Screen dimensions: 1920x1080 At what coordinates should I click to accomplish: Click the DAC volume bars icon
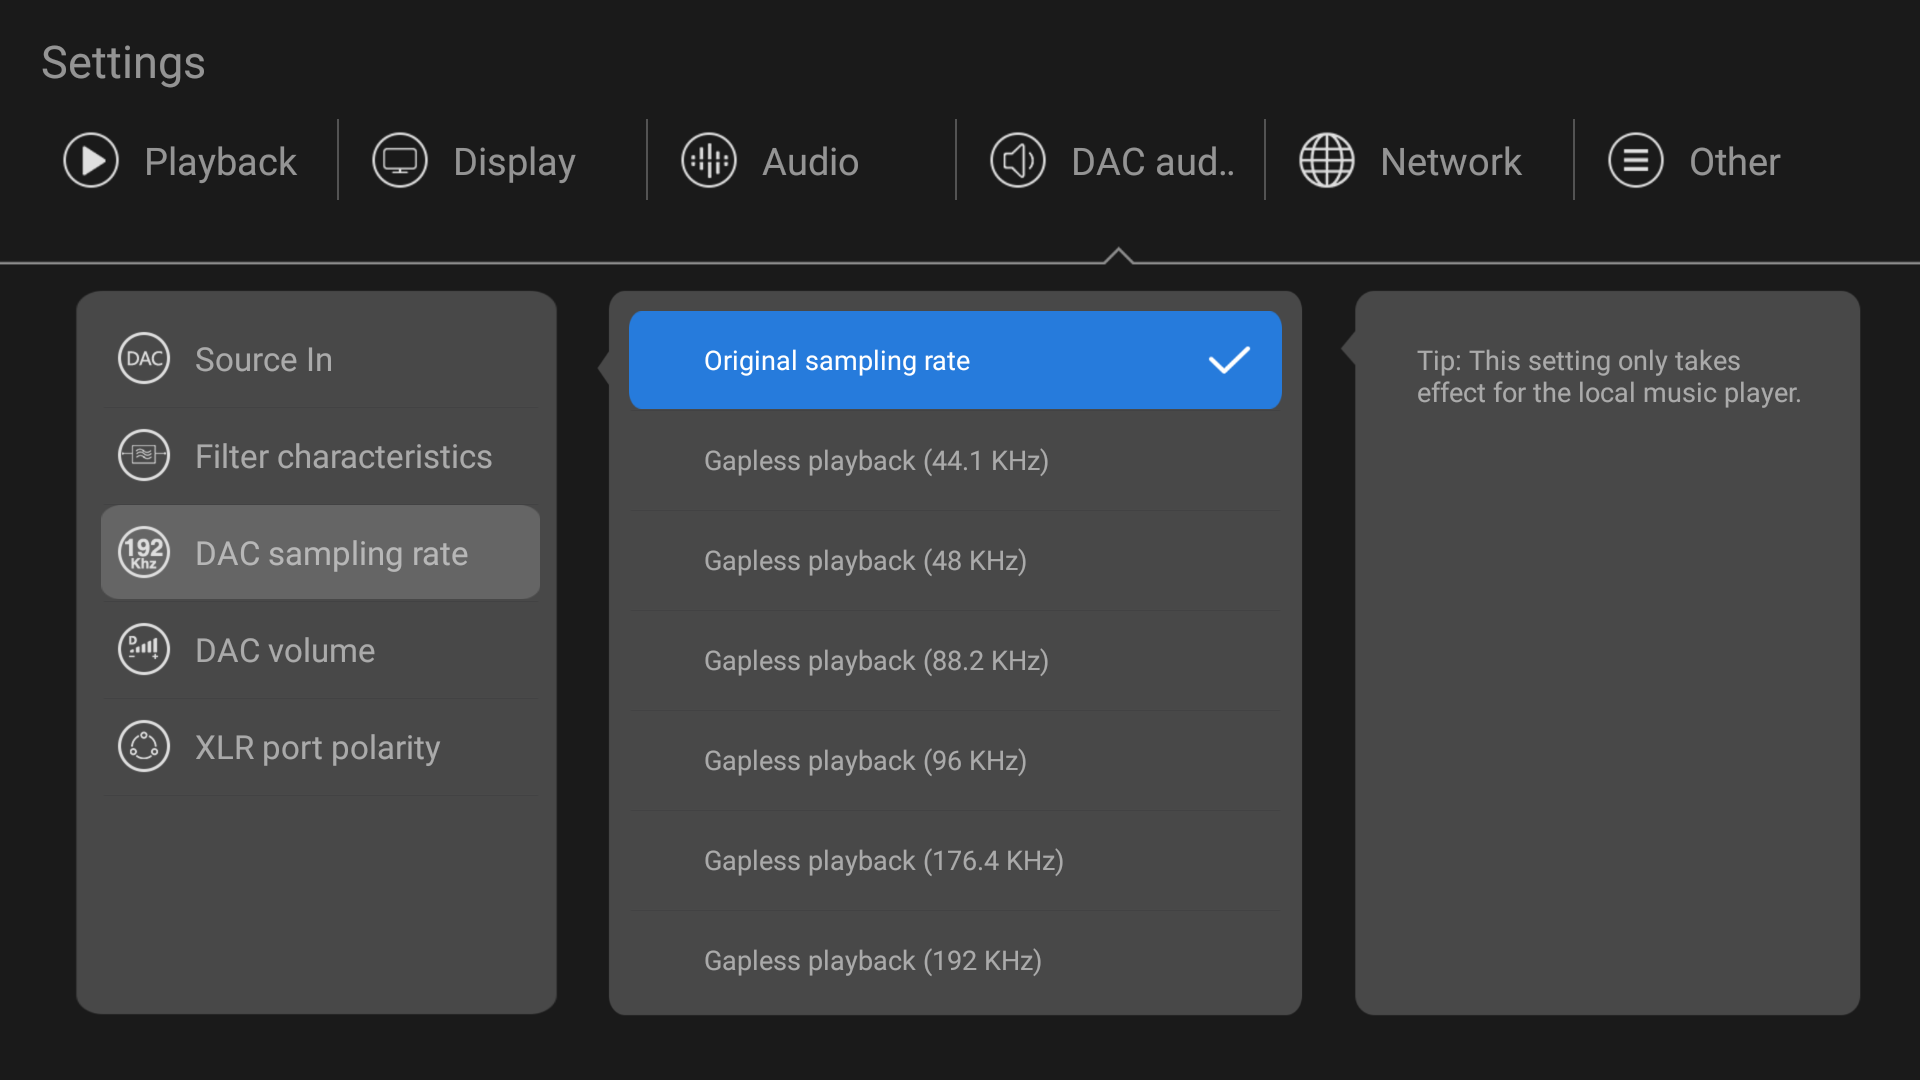[144, 650]
